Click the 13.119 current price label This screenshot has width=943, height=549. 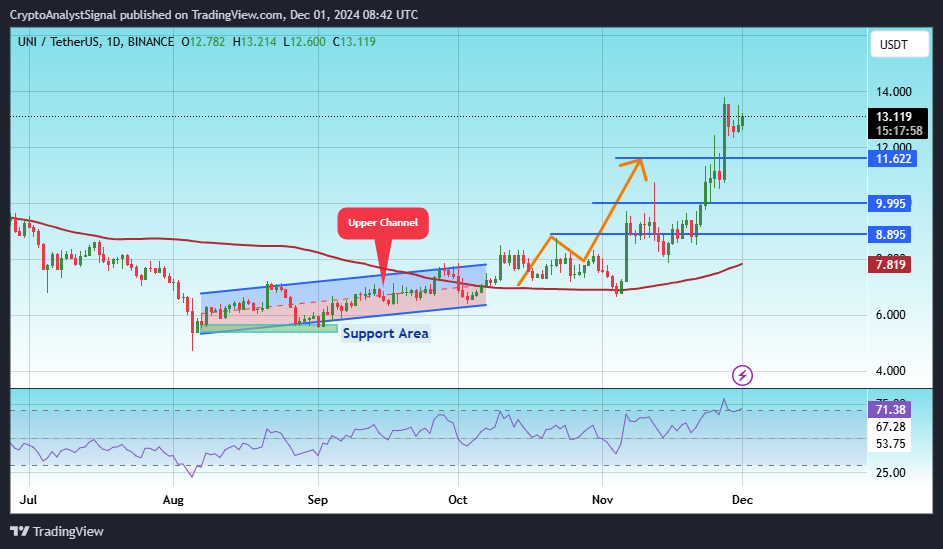(x=894, y=117)
